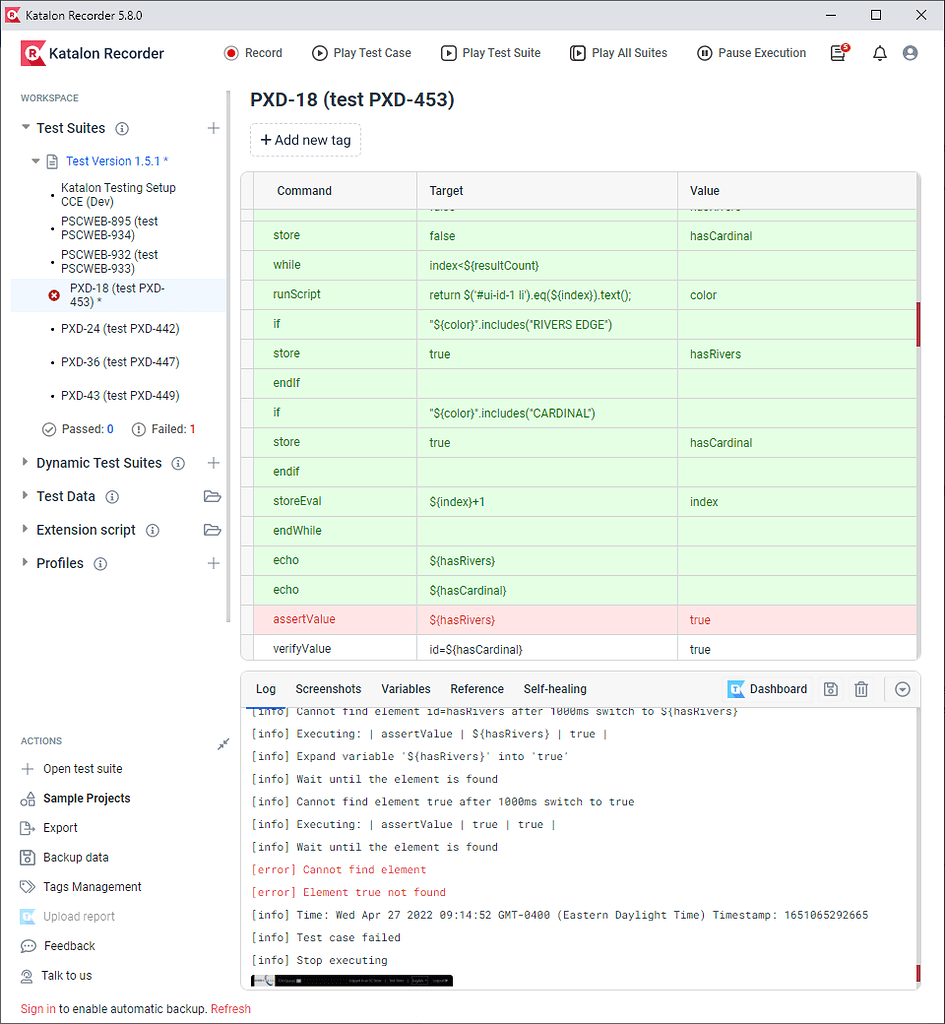Screen dimensions: 945x1024
Task: Click Add new tag button
Action: 305,140
